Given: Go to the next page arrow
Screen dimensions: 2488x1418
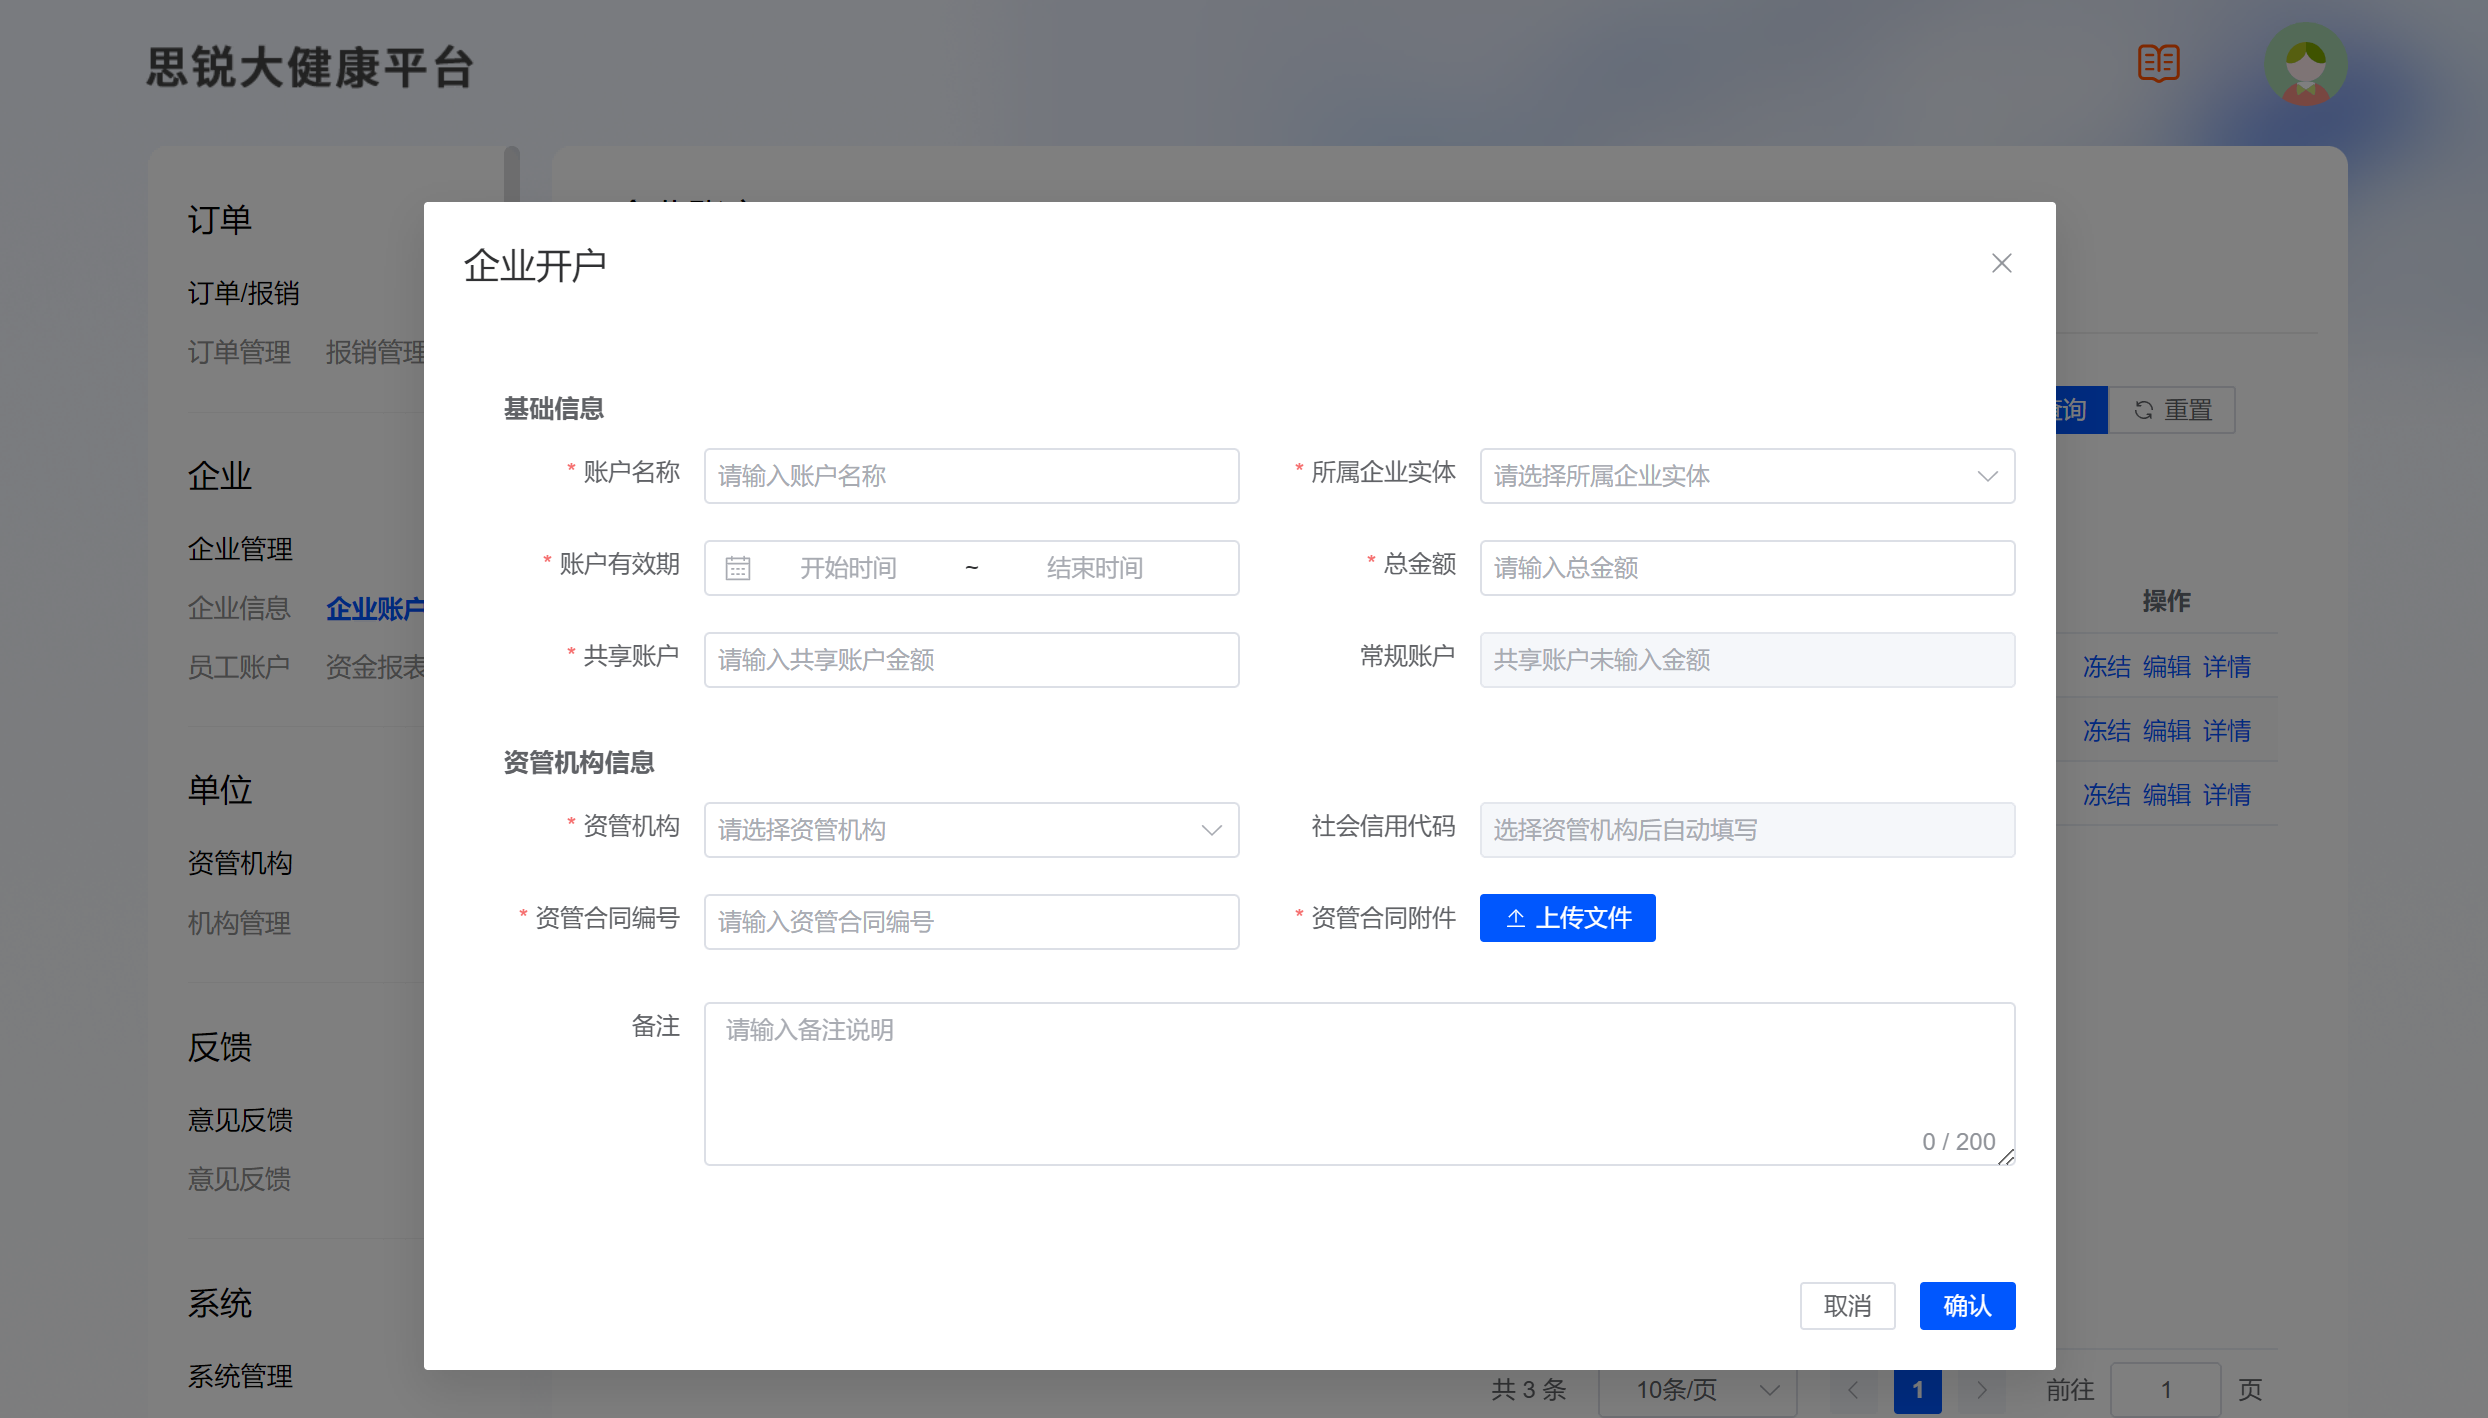Looking at the screenshot, I should [1981, 1390].
